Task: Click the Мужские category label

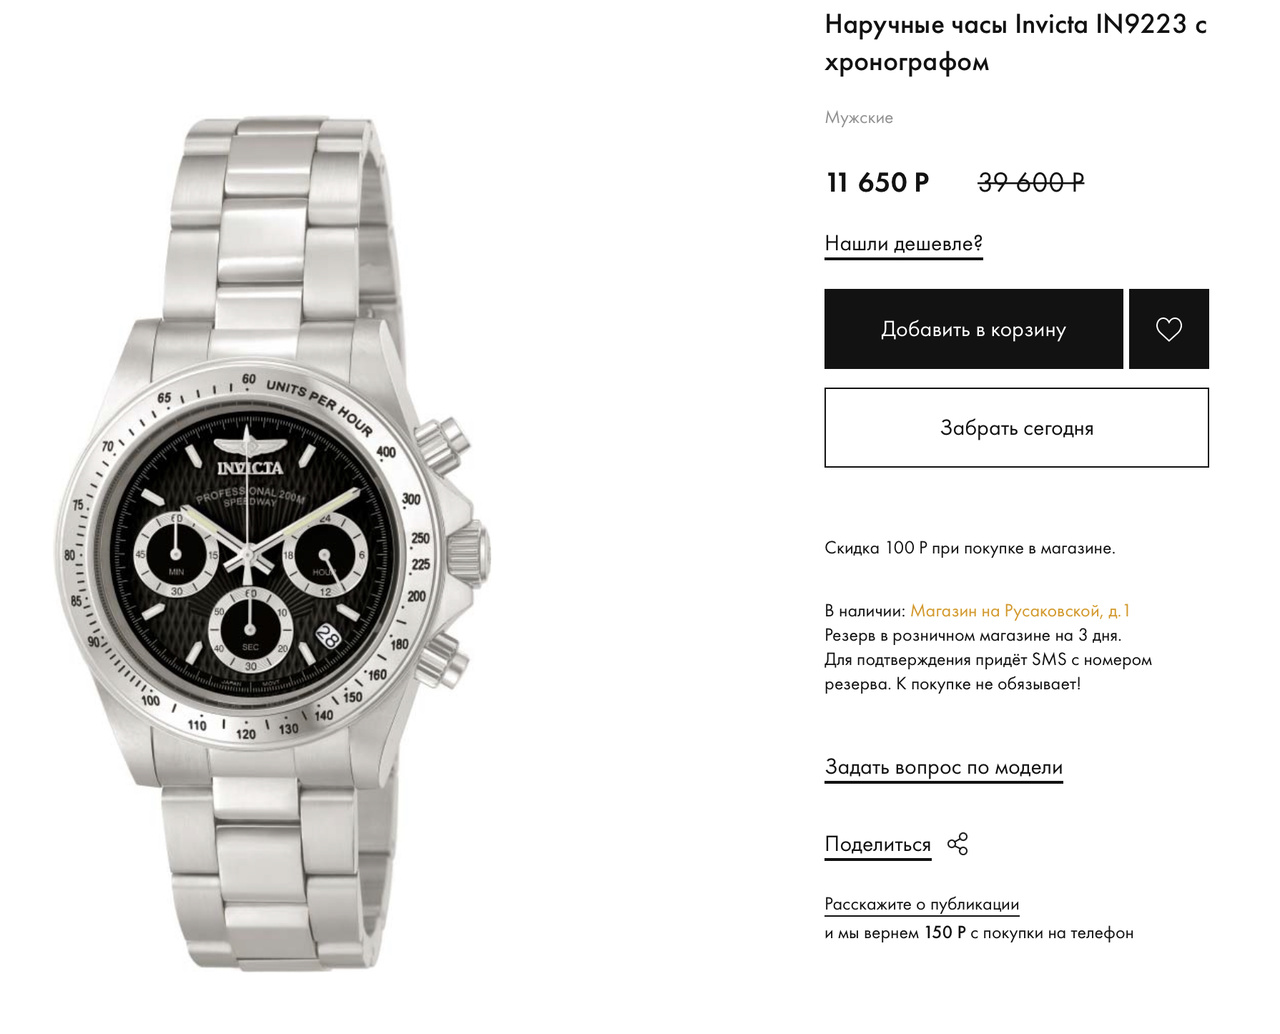Action: point(858,117)
